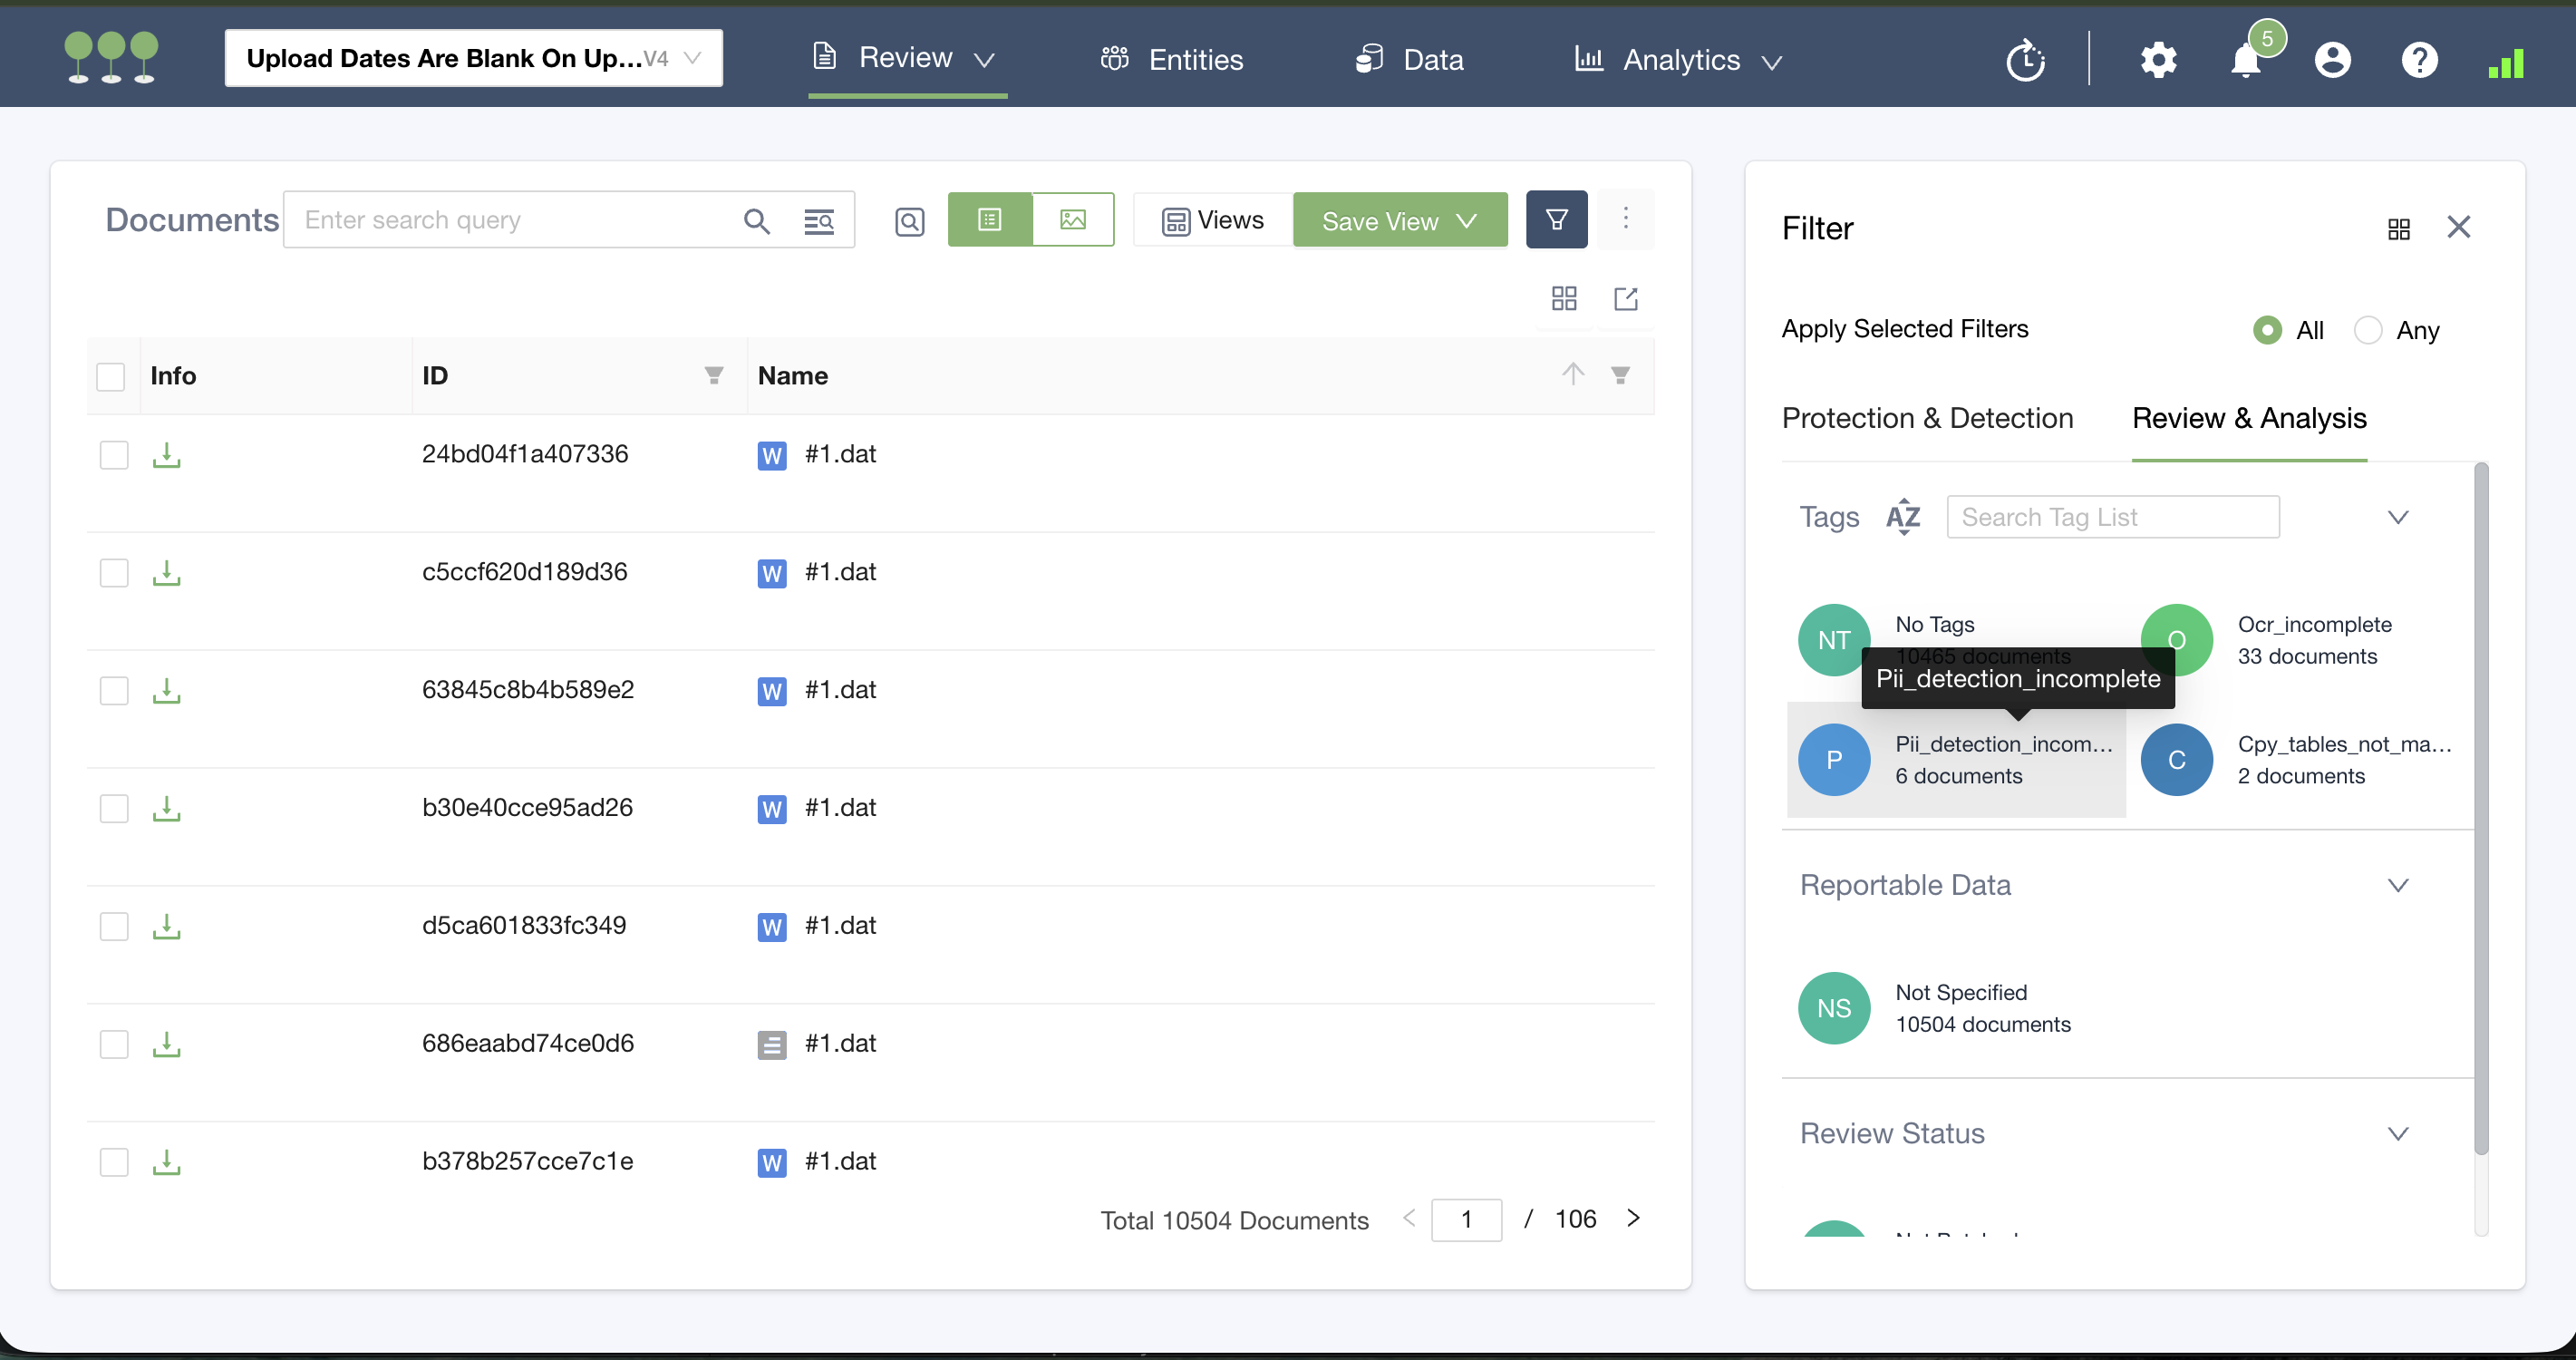Open the settings gear
Screen dimensions: 2576x1360
[2158, 61]
